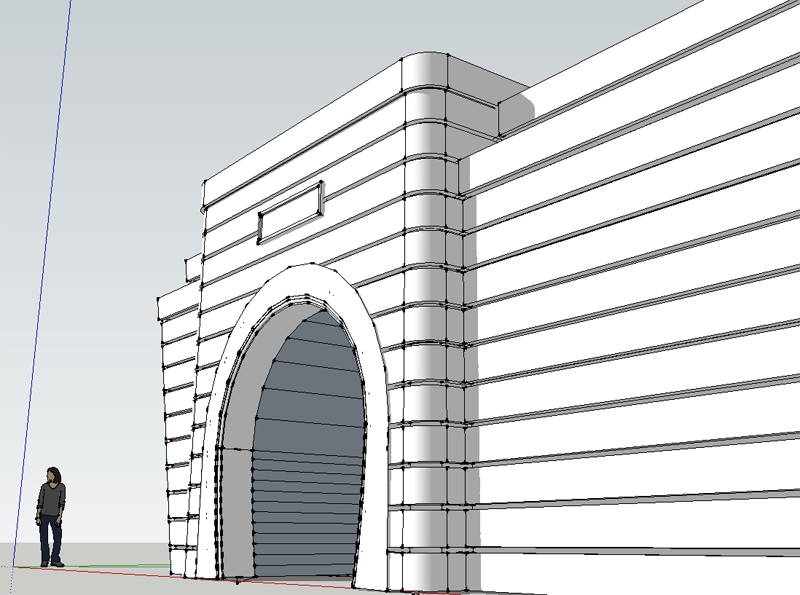The width and height of the screenshot is (800, 595).
Task: Select the standing human scale figure
Action: tap(51, 516)
